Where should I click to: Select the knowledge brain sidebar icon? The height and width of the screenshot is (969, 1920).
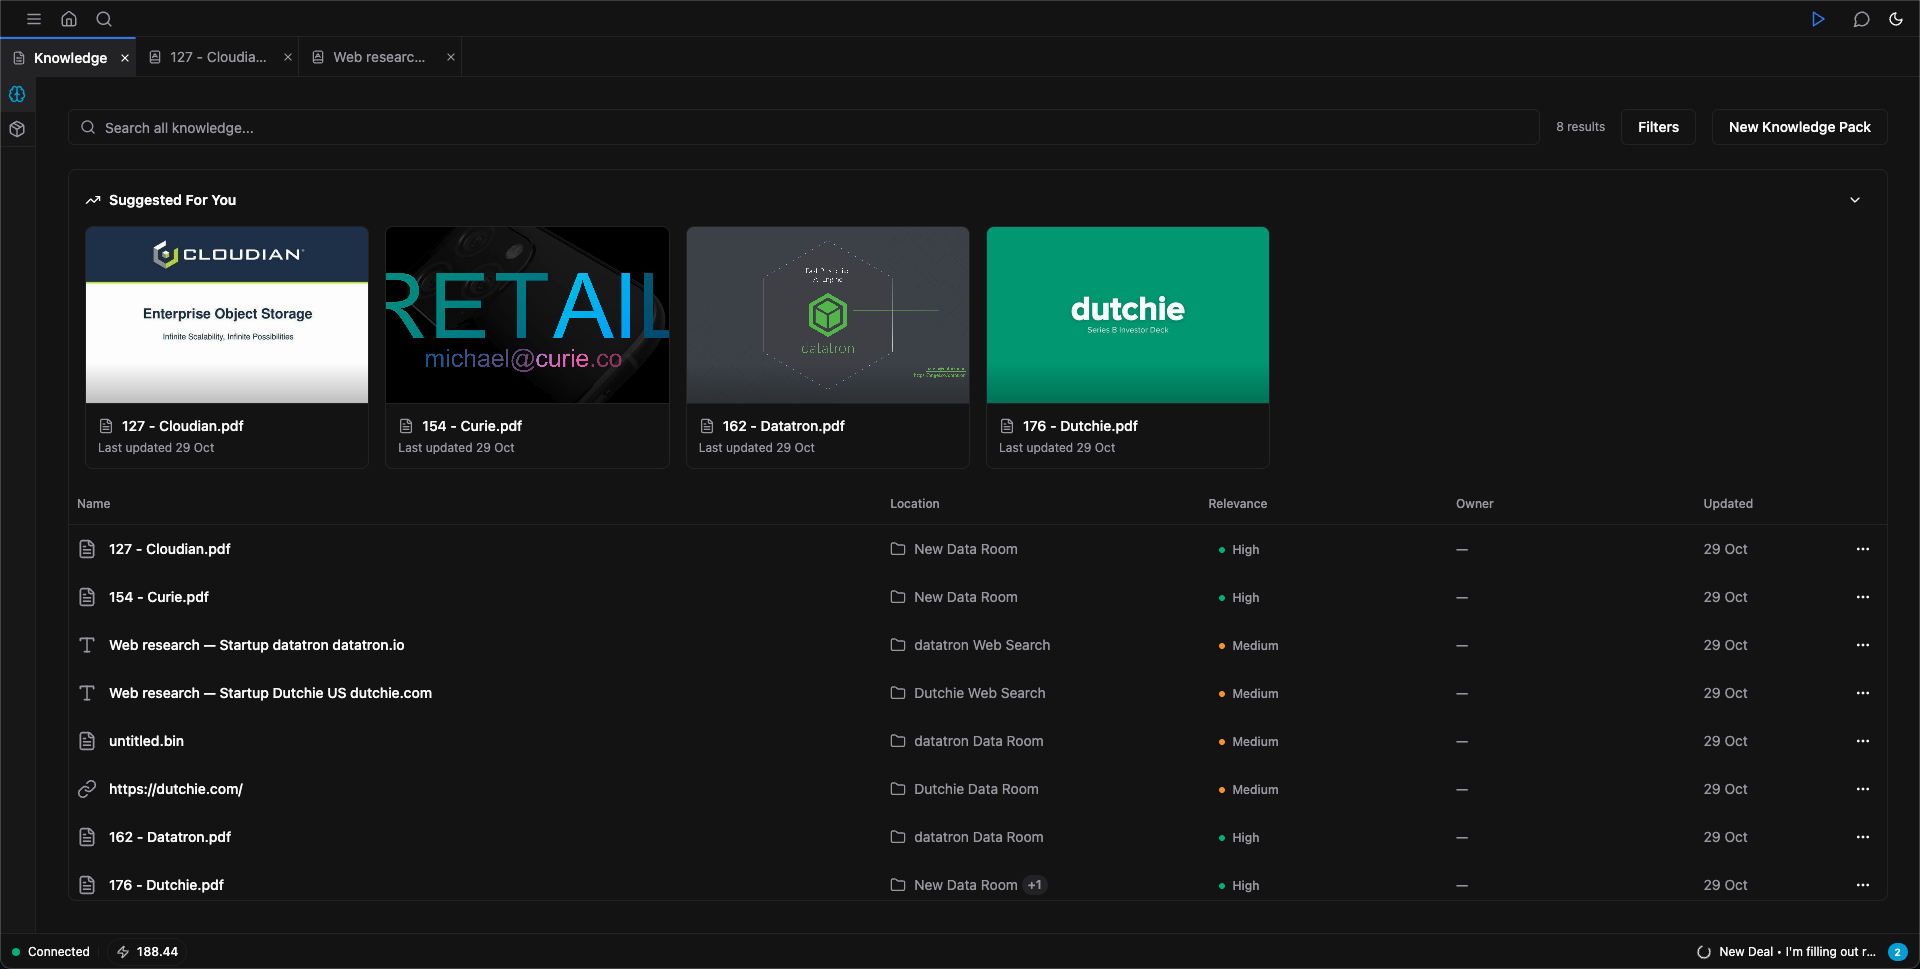click(17, 94)
